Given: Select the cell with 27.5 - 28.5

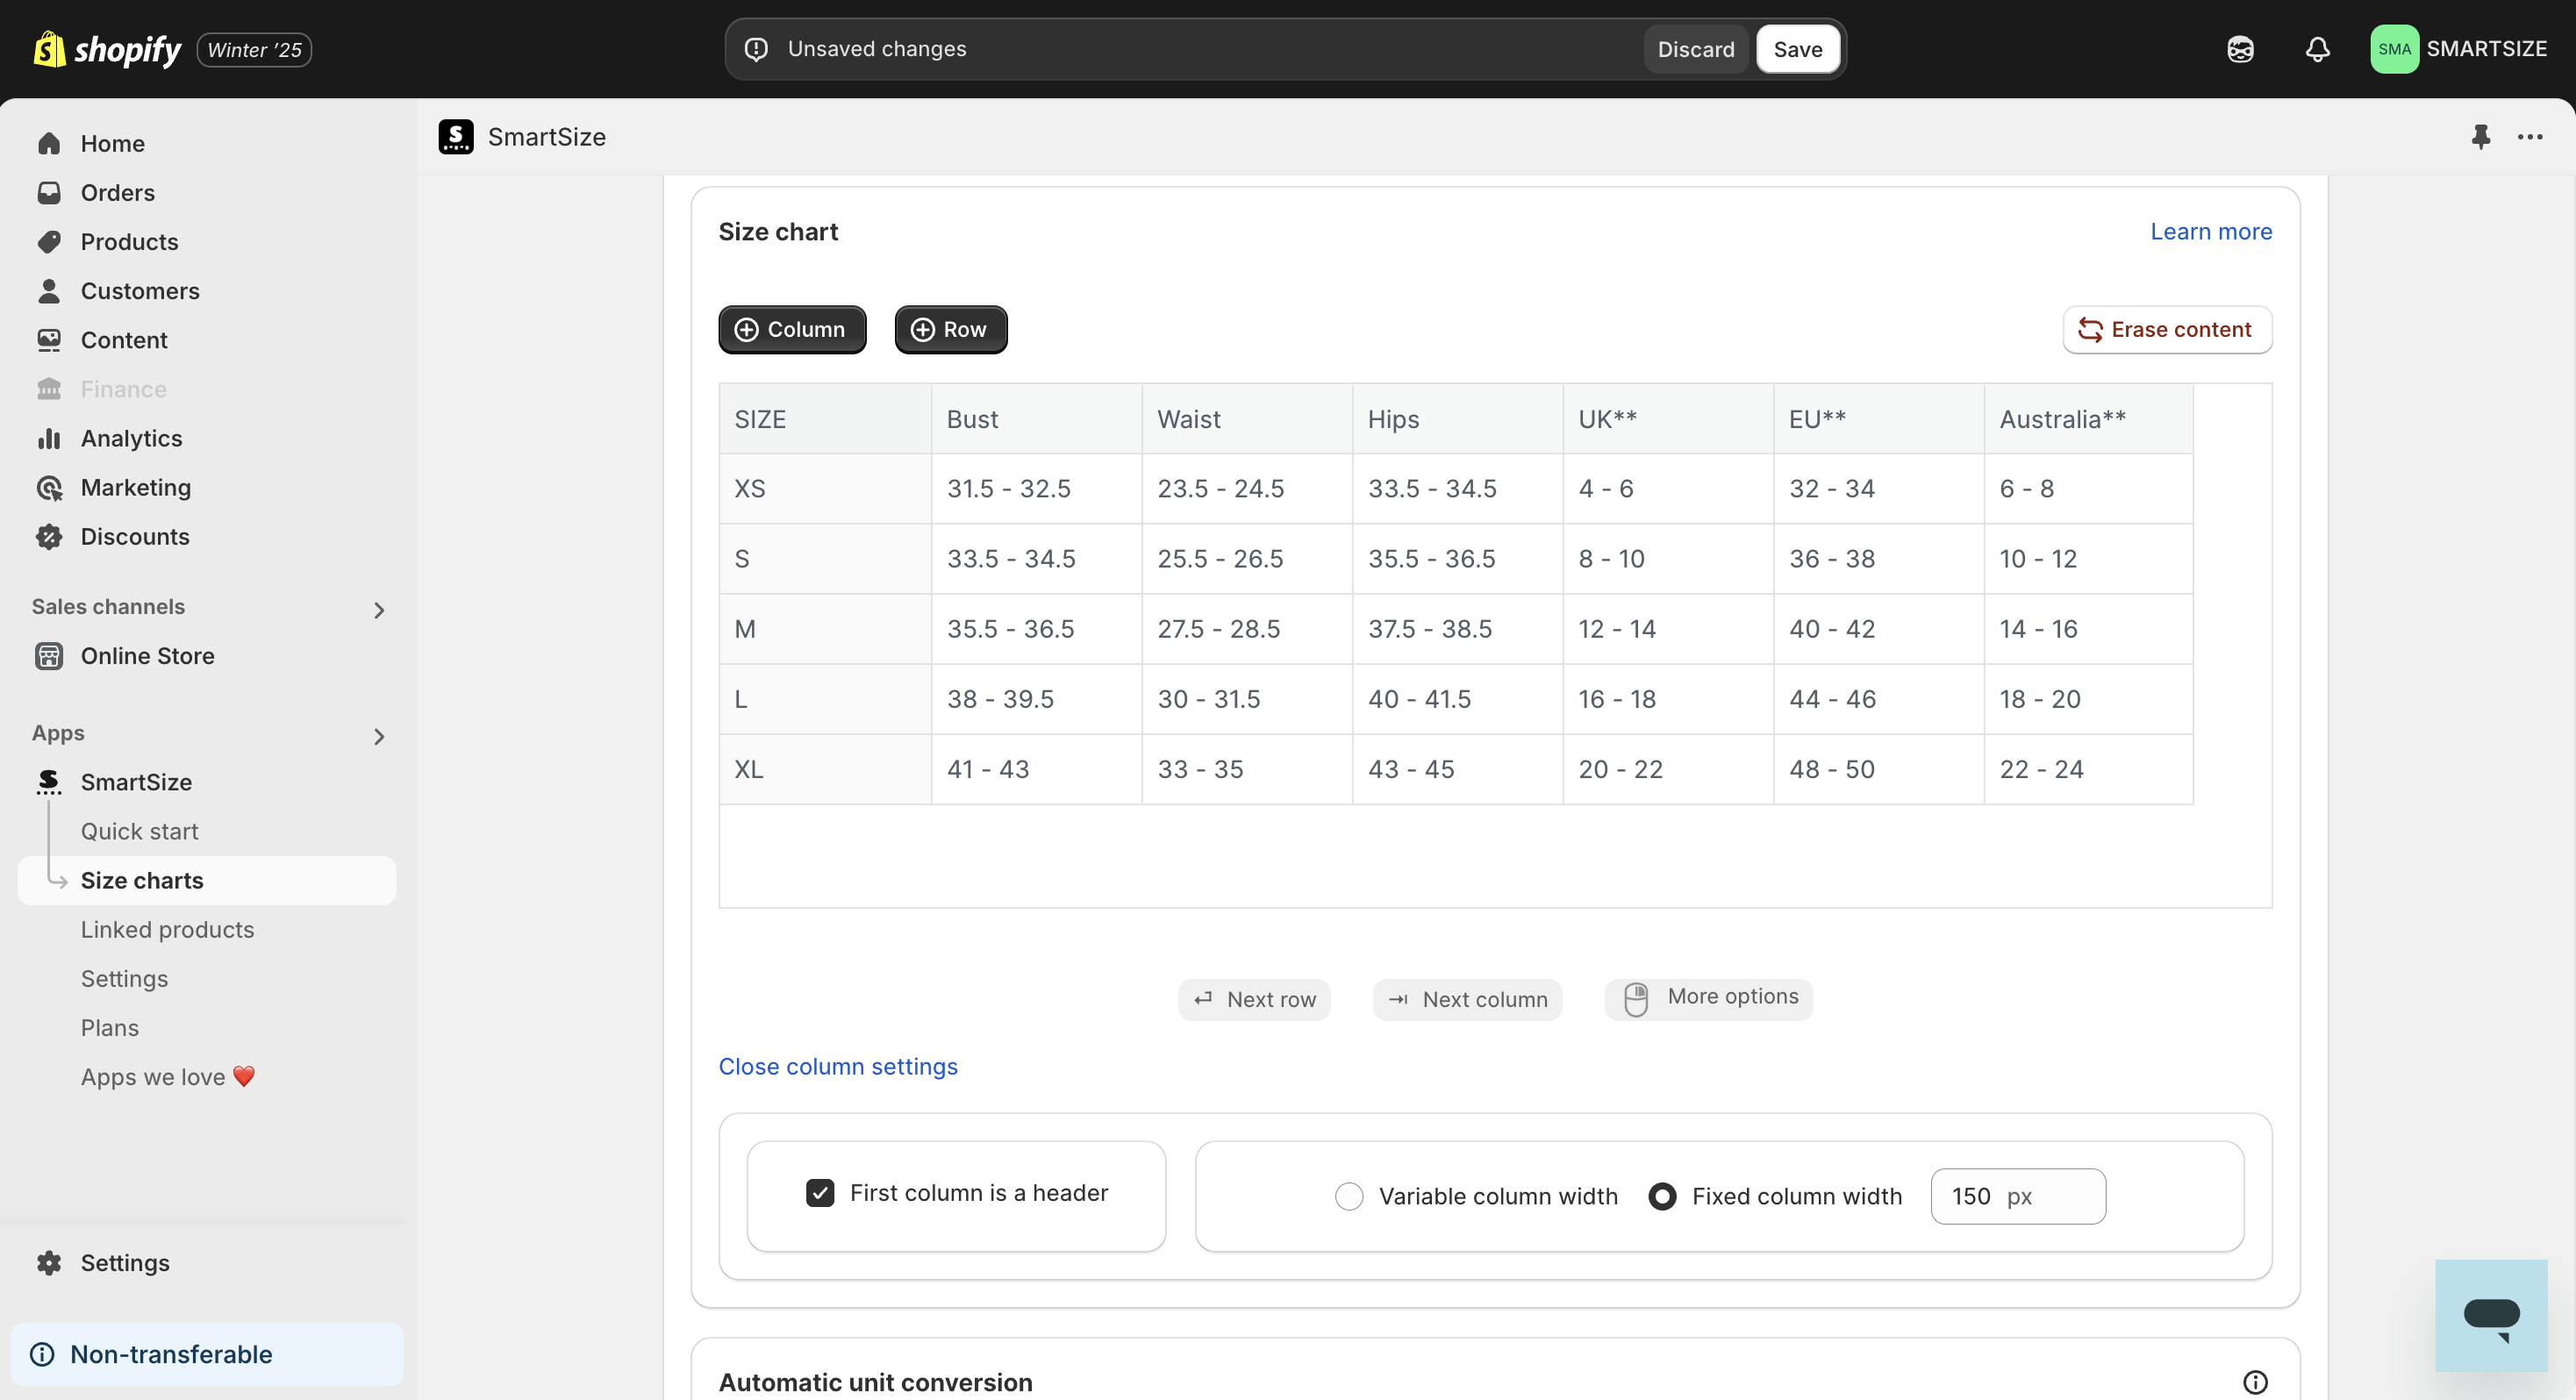Looking at the screenshot, I should coord(1247,629).
